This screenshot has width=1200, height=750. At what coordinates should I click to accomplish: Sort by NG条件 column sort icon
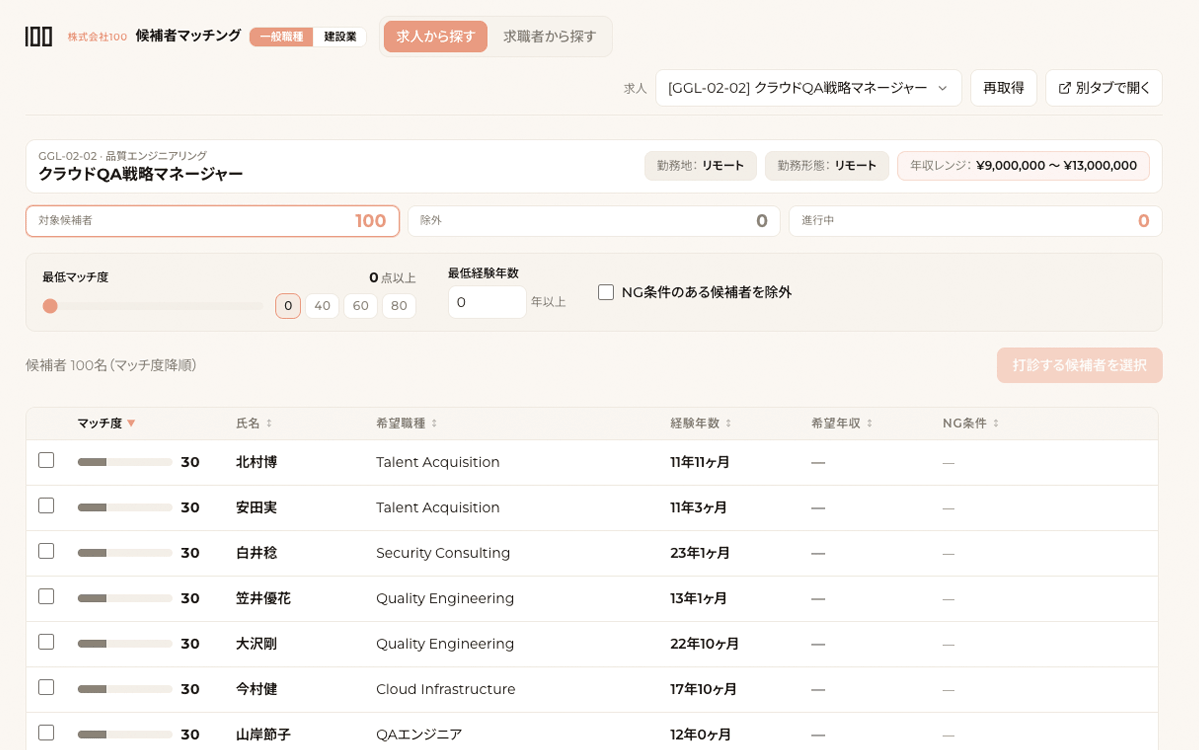[x=995, y=423]
